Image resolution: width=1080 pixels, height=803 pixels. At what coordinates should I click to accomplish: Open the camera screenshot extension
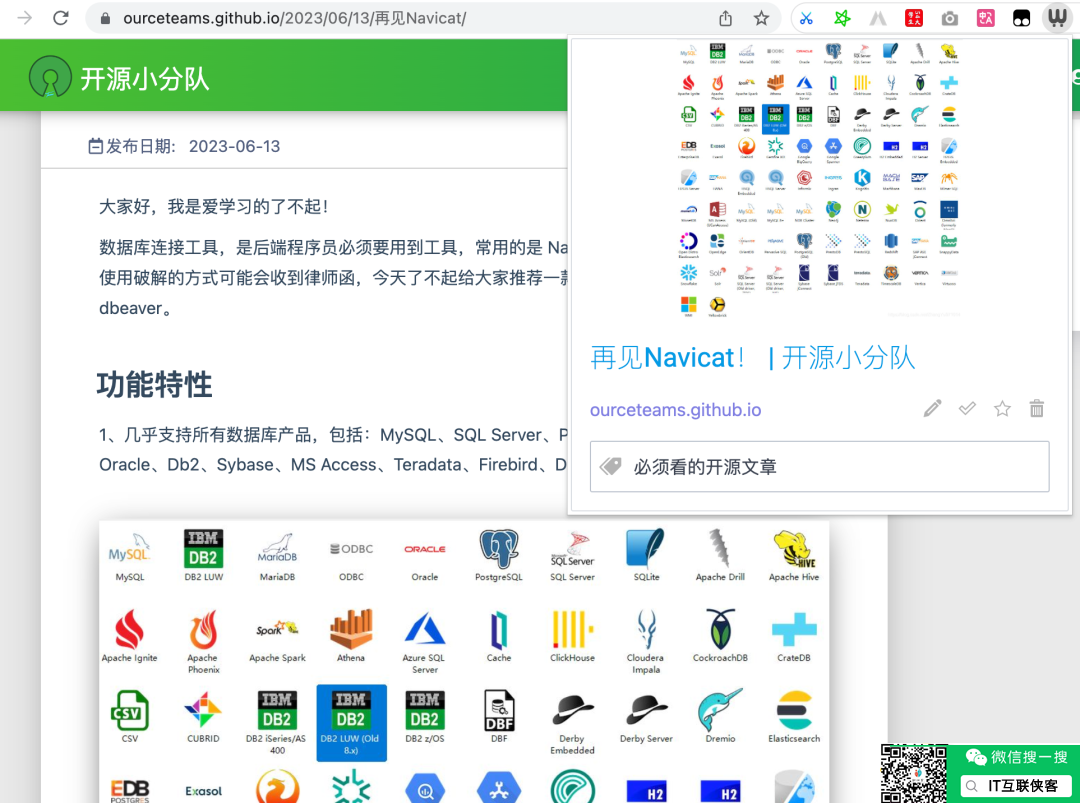tap(950, 19)
